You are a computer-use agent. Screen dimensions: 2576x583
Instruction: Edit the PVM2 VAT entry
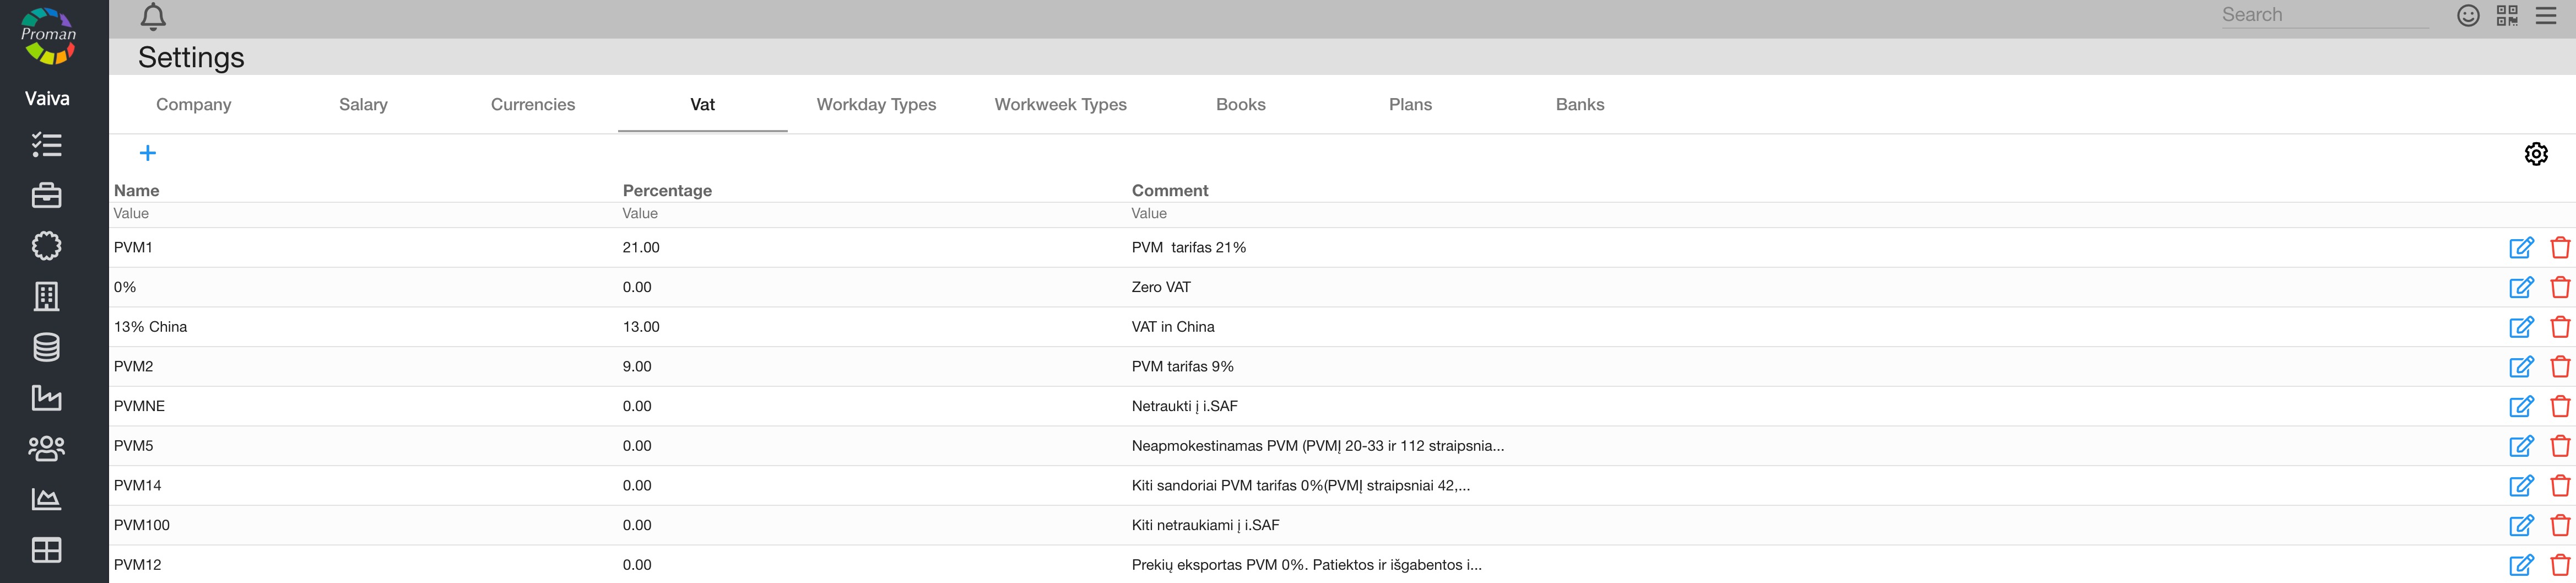point(2521,367)
